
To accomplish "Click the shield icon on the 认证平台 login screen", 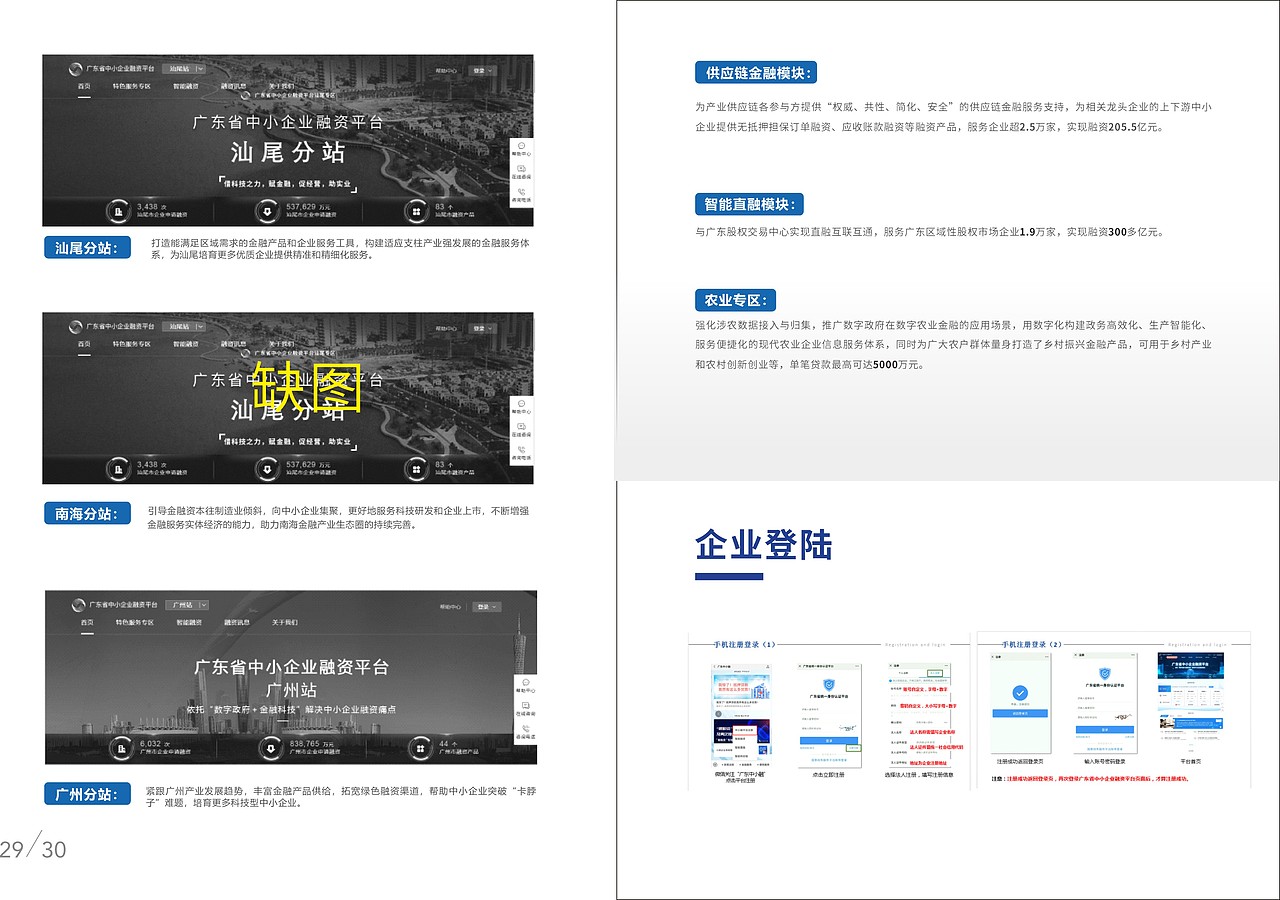I will (829, 684).
